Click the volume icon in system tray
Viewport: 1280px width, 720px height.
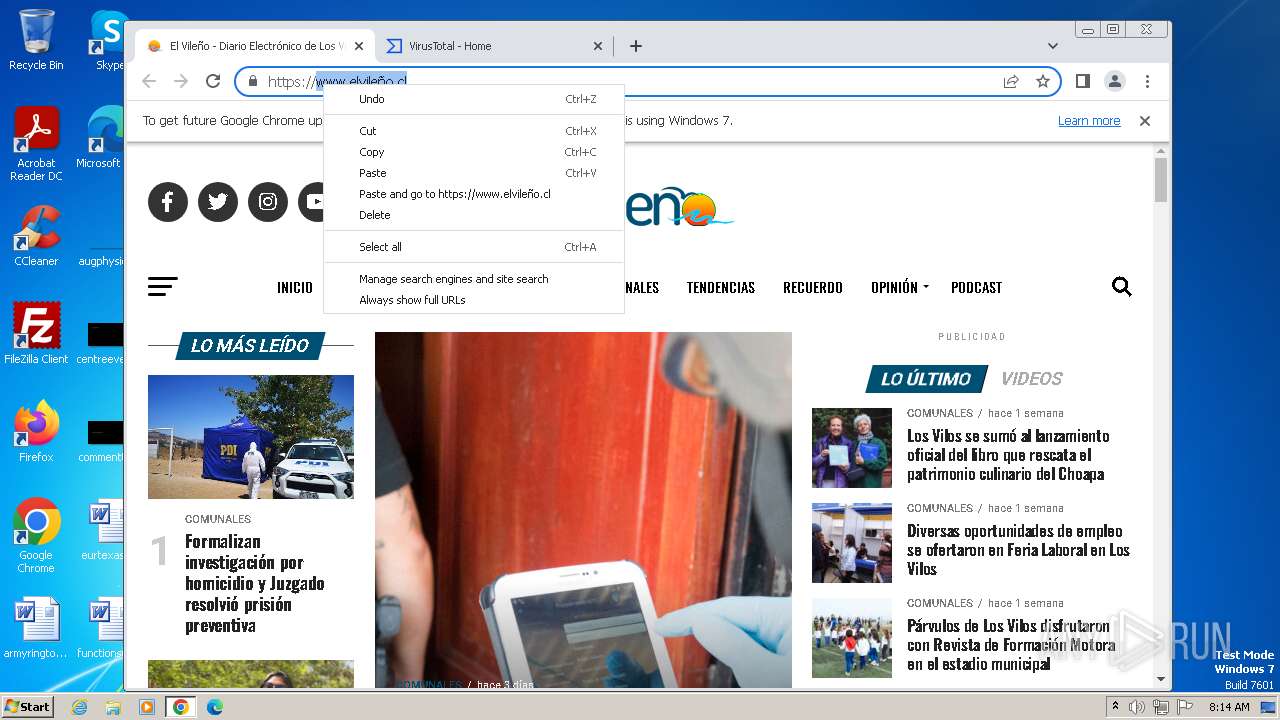pos(1137,707)
